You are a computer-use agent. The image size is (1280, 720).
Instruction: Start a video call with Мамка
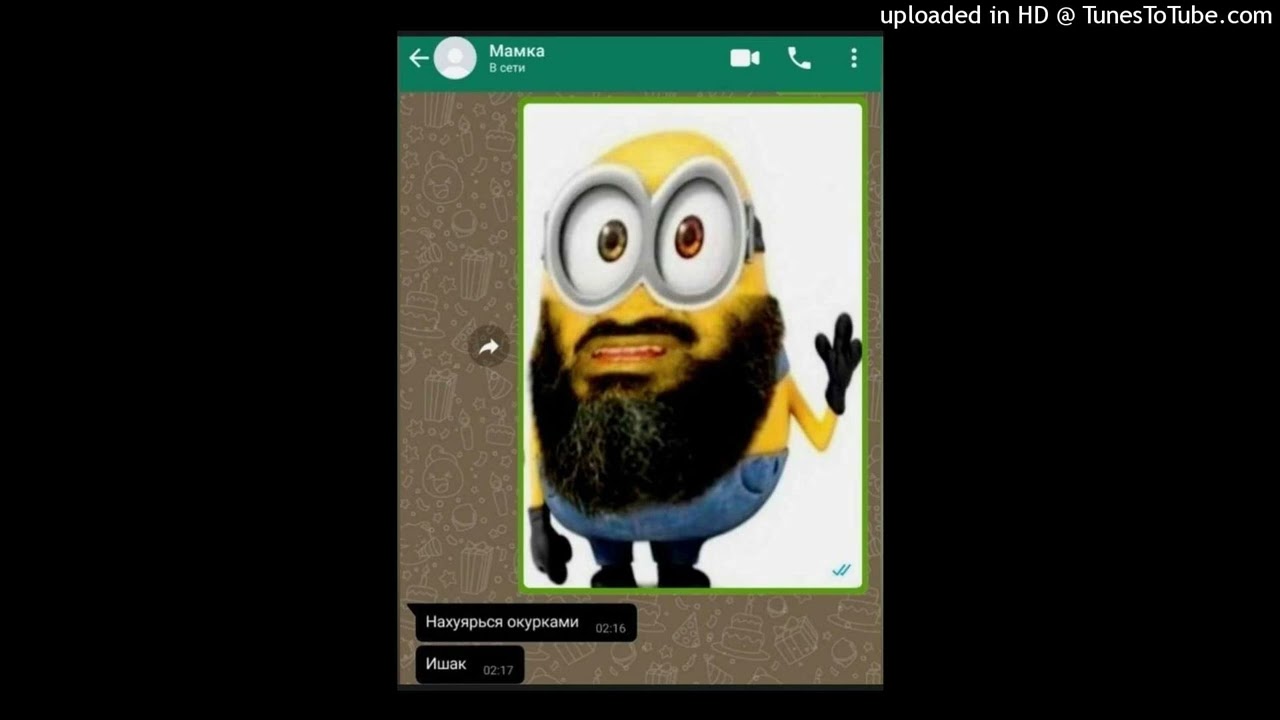[x=745, y=58]
